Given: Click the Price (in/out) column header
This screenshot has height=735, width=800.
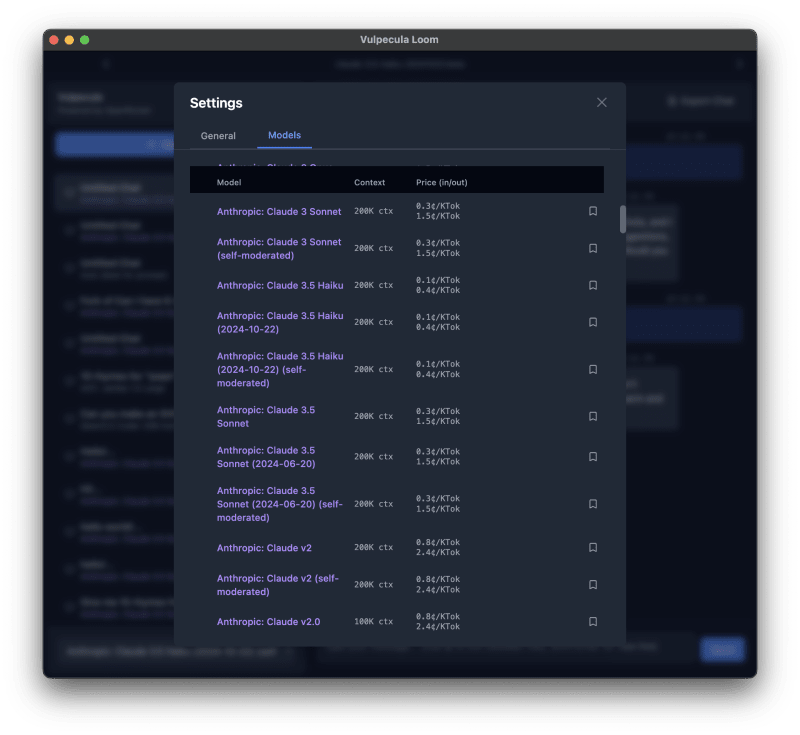Looking at the screenshot, I should [x=443, y=182].
